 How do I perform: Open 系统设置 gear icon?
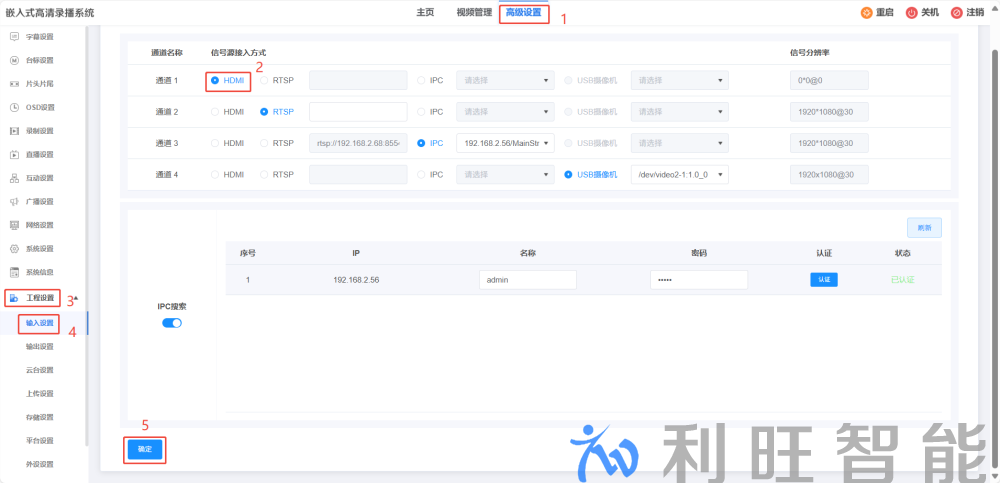pos(14,248)
